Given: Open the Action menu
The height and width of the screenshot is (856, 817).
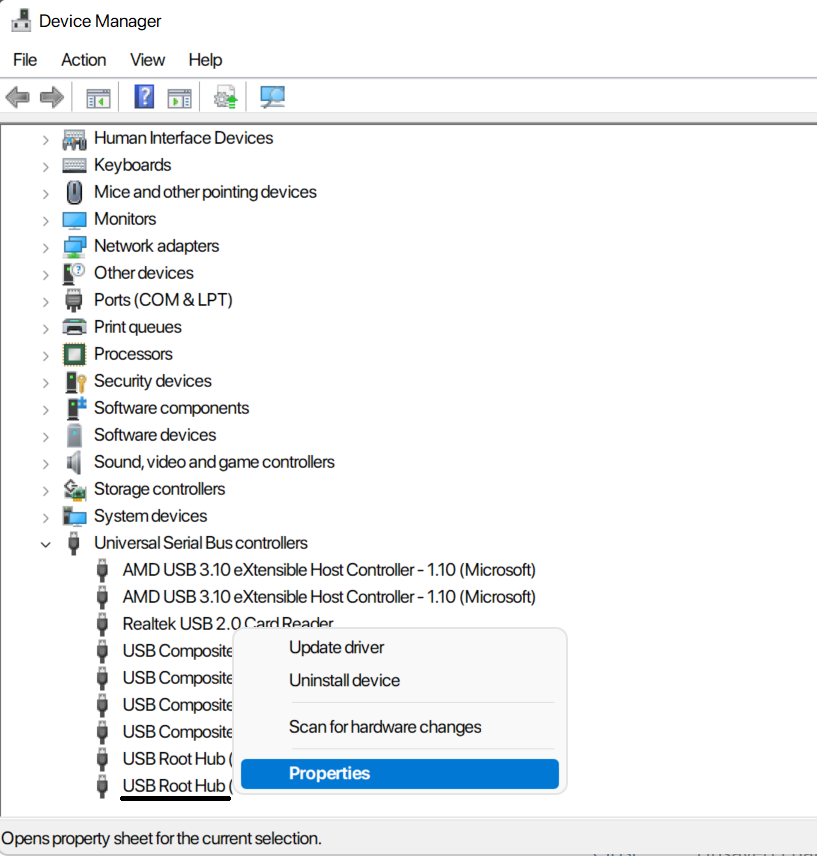Looking at the screenshot, I should 84,60.
